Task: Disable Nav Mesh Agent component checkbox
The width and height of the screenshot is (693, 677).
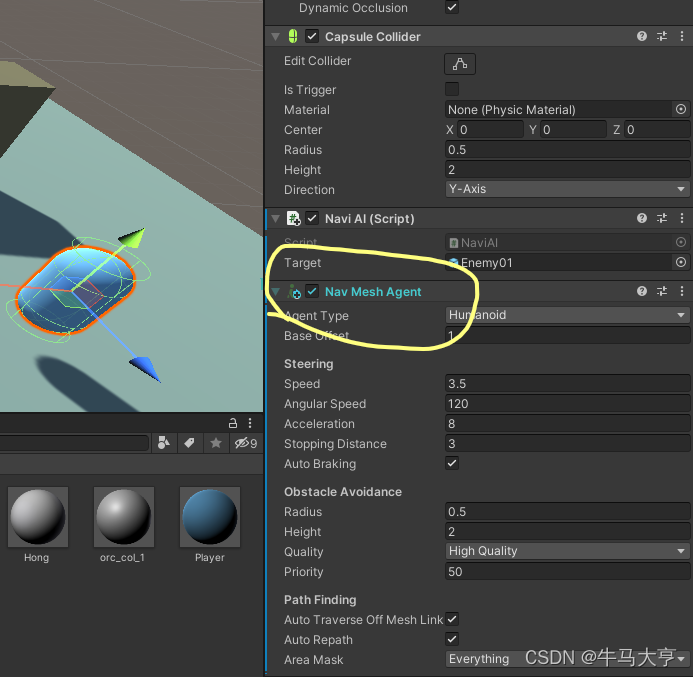Action: 312,291
